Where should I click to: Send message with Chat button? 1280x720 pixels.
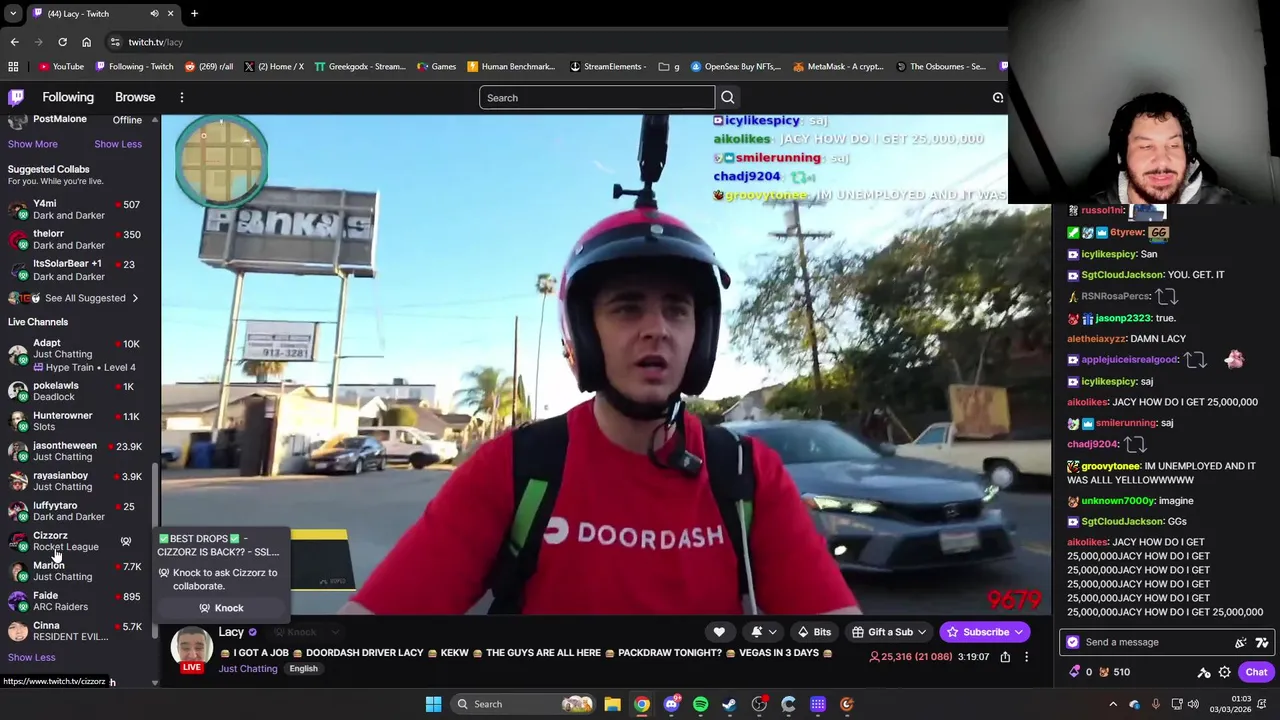(x=1256, y=672)
